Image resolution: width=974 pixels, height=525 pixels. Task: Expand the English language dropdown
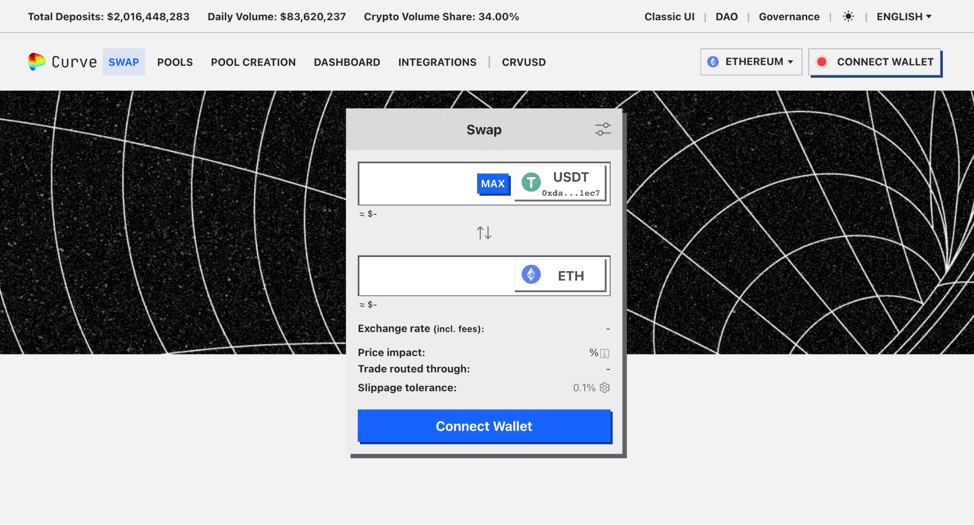click(x=903, y=17)
